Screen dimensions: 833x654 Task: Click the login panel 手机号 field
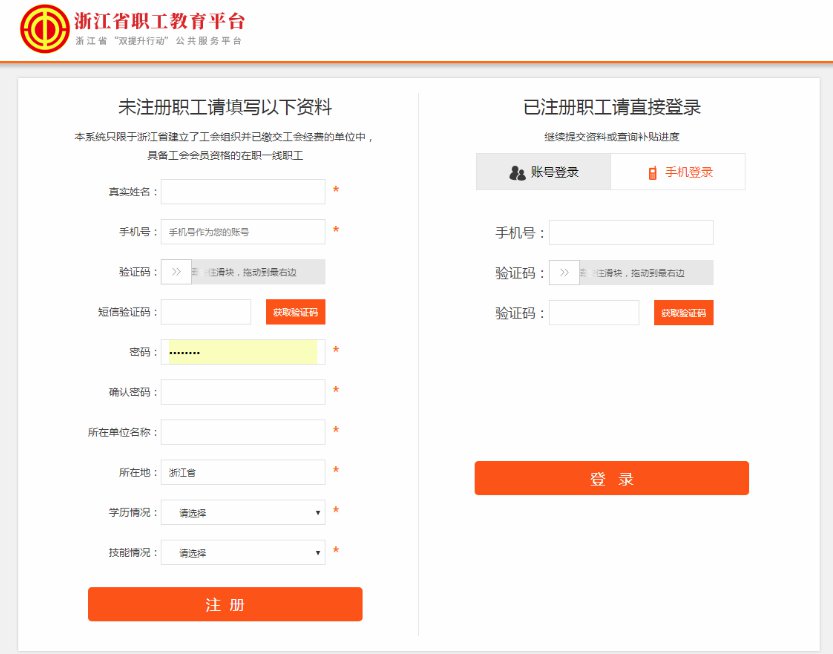(x=631, y=233)
